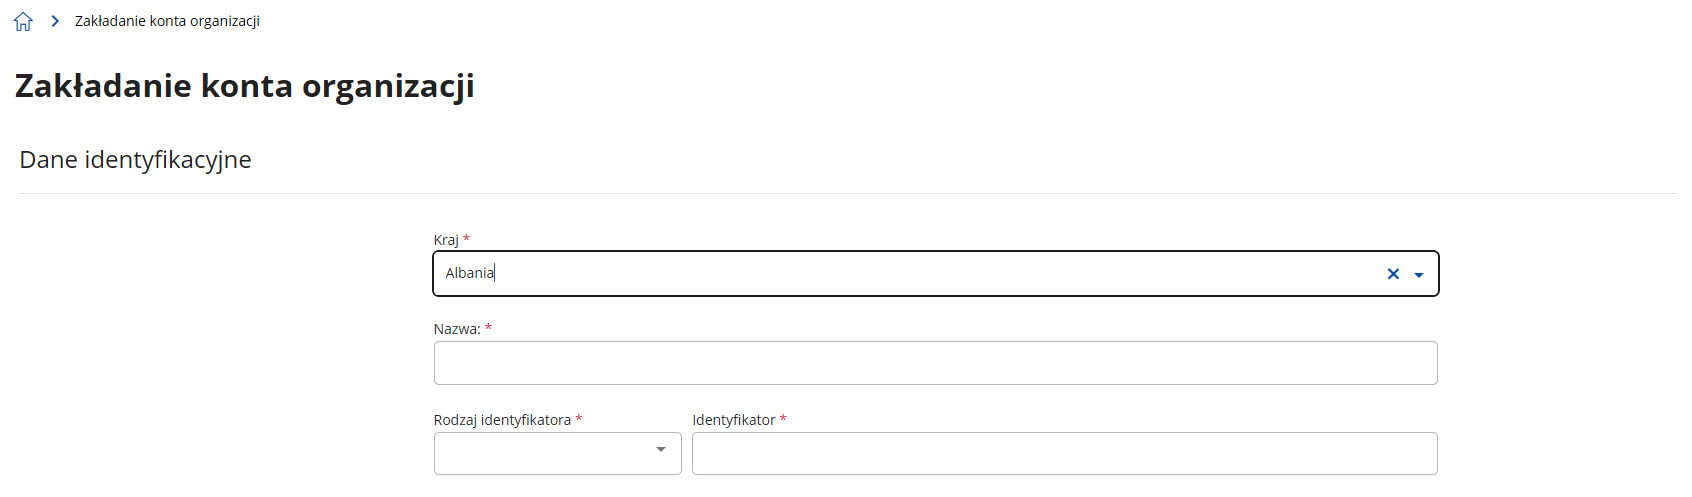This screenshot has height=497, width=1692.
Task: Click the breadcrumb chevron separator
Action: pos(55,21)
